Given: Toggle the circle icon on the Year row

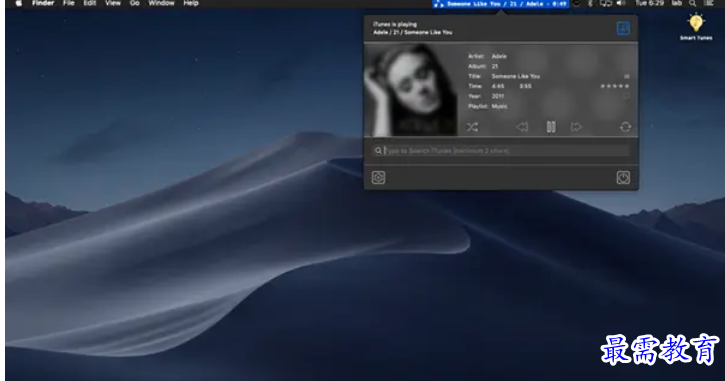Looking at the screenshot, I should pyautogui.click(x=627, y=96).
